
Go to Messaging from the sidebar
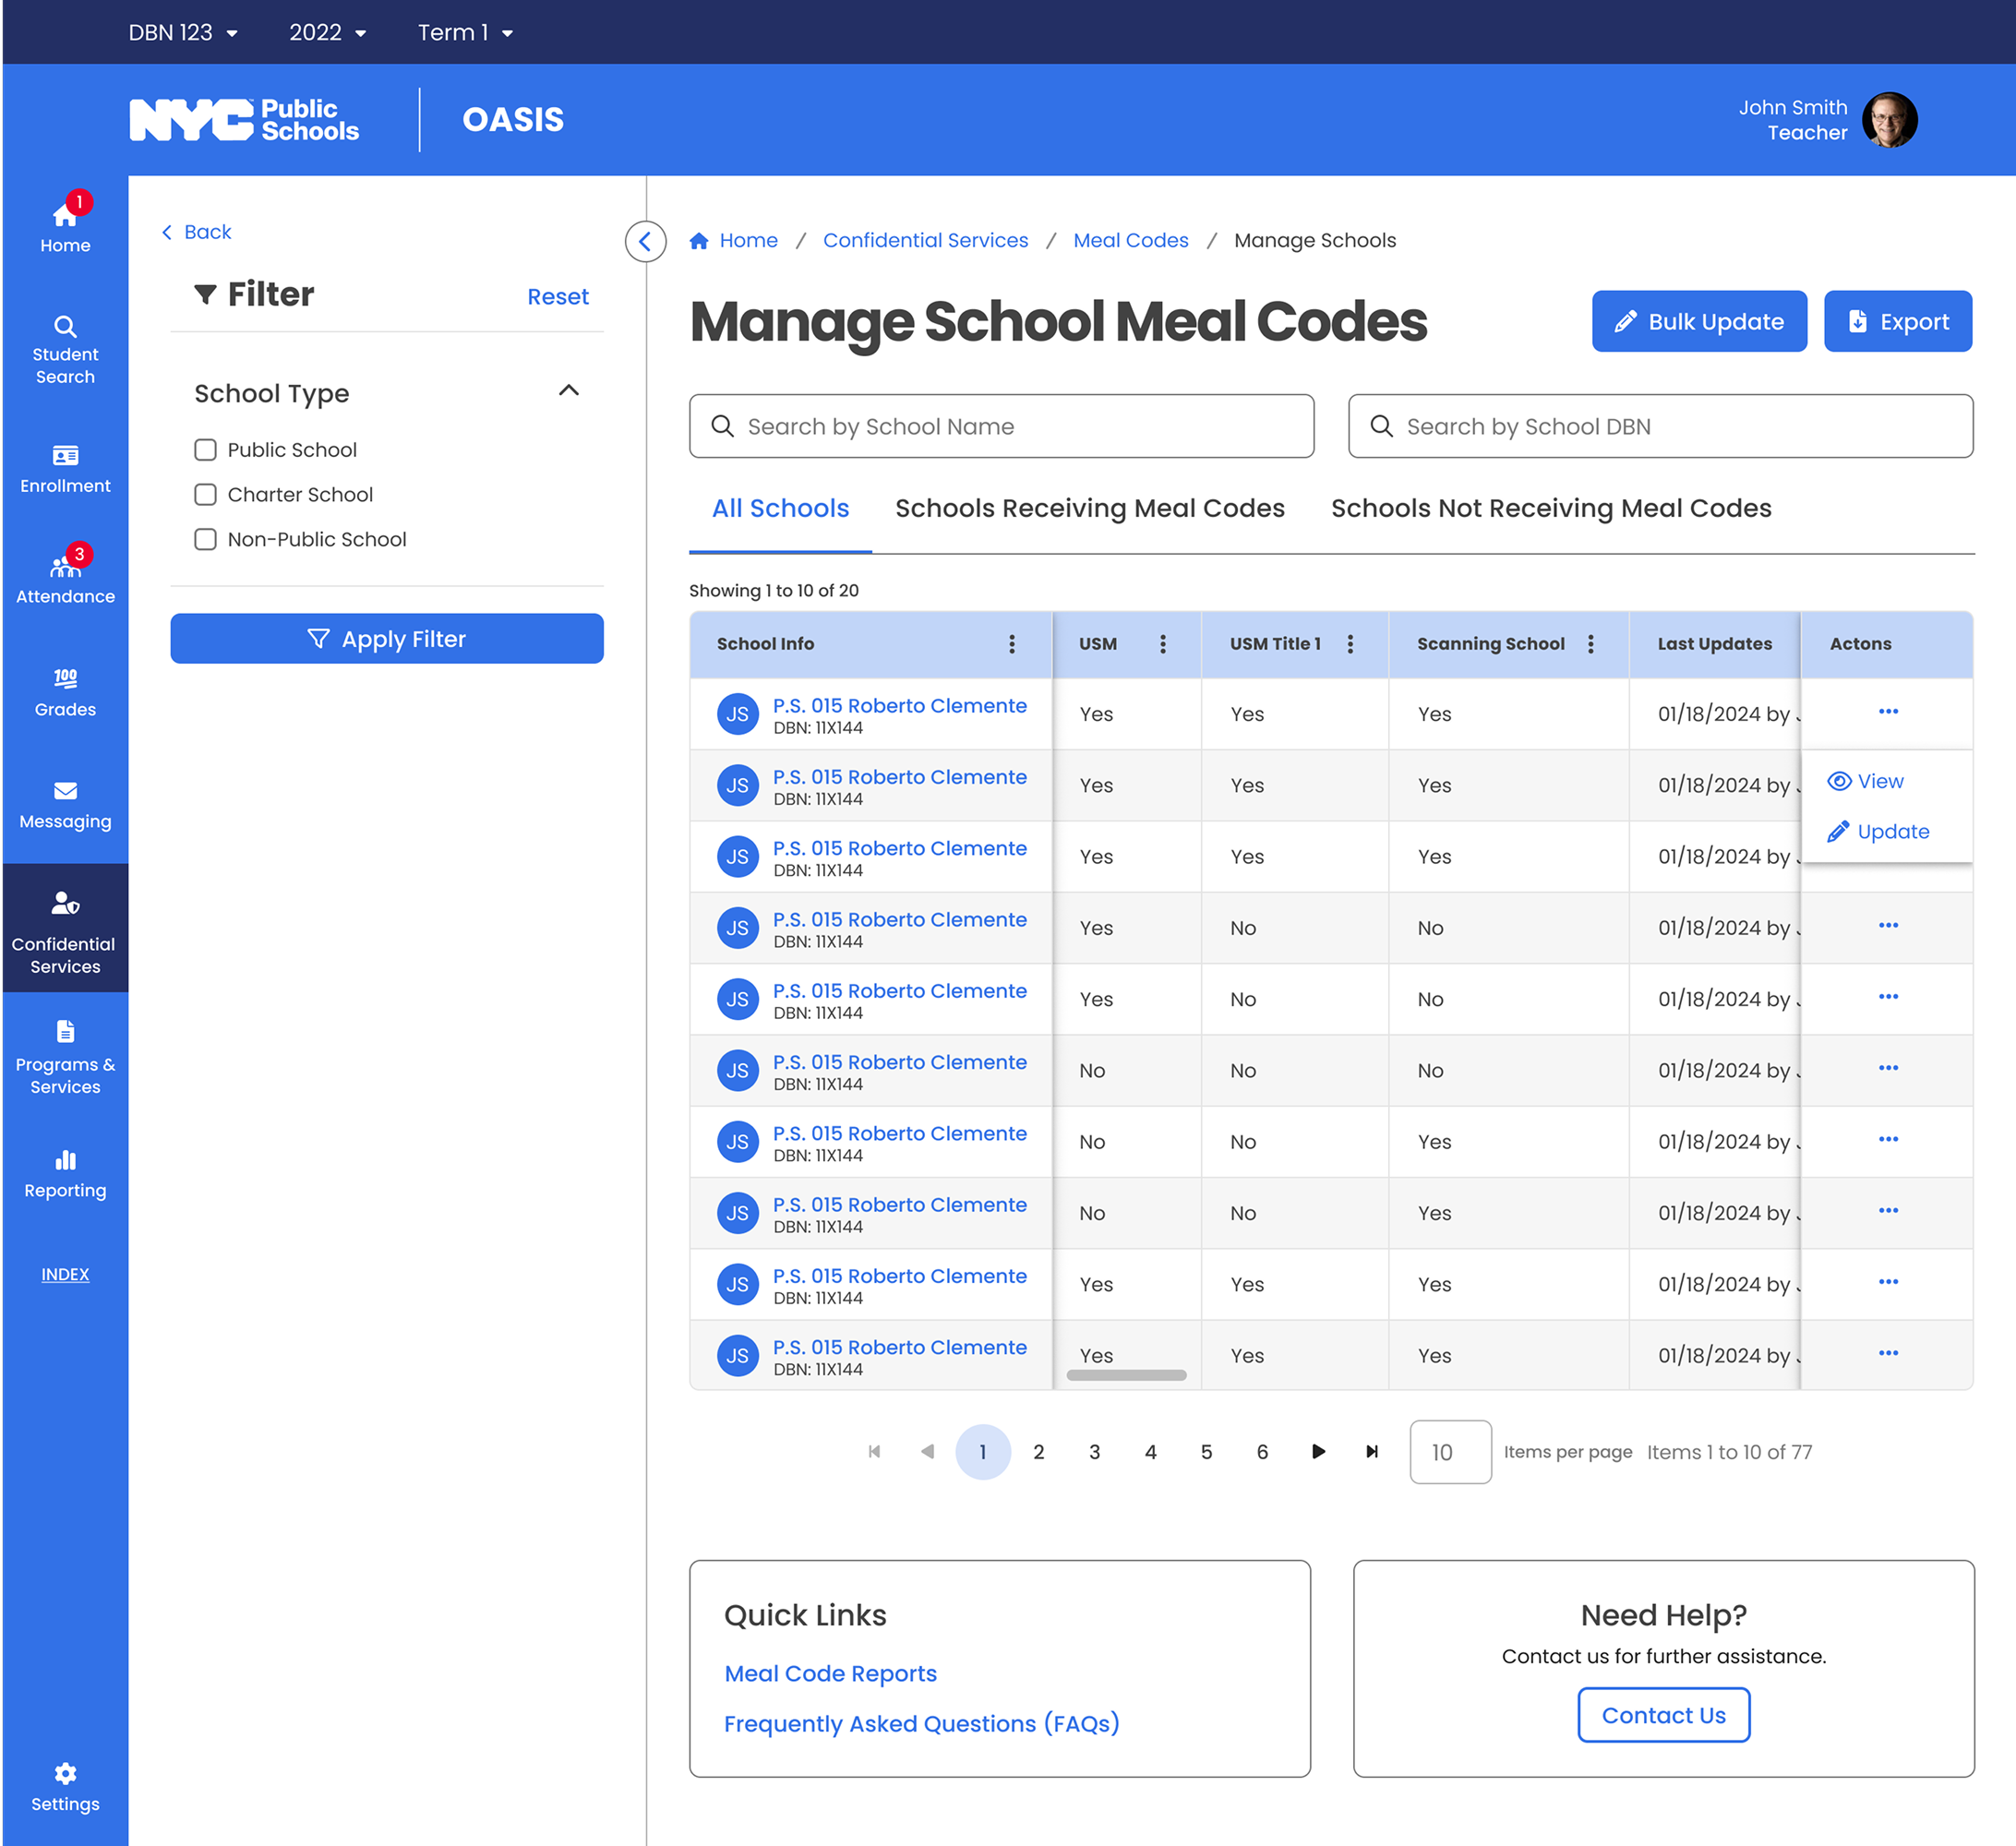[64, 805]
